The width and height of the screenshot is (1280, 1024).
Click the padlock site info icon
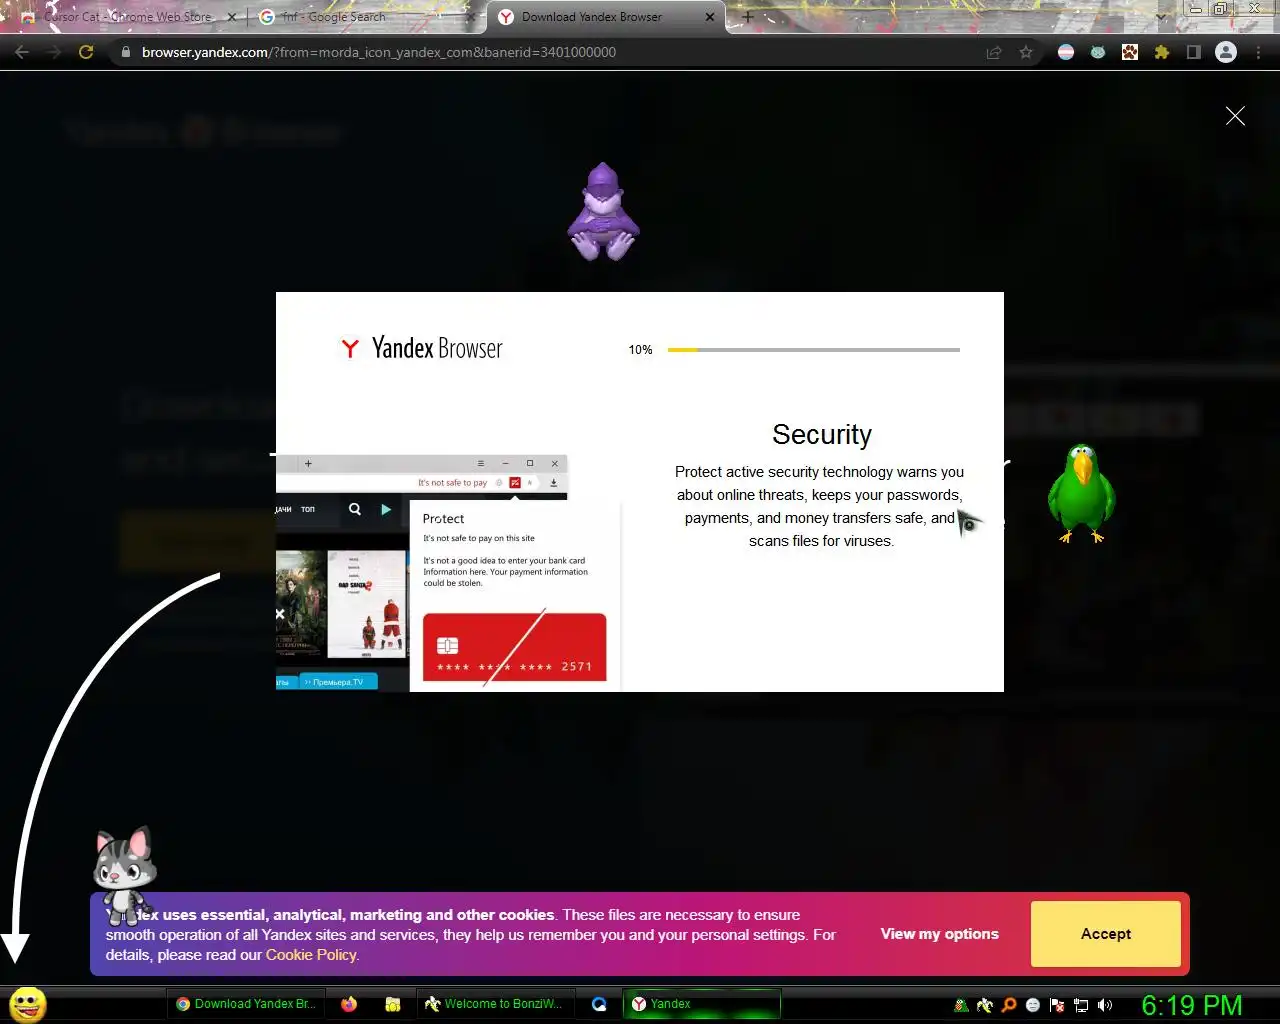[x=125, y=52]
